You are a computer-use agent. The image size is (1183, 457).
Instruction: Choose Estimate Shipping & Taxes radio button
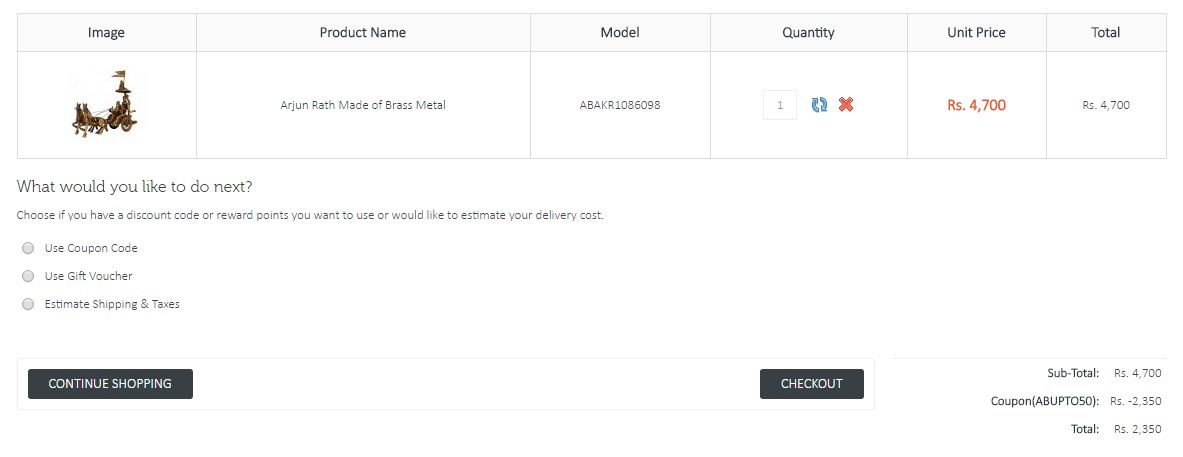(28, 304)
